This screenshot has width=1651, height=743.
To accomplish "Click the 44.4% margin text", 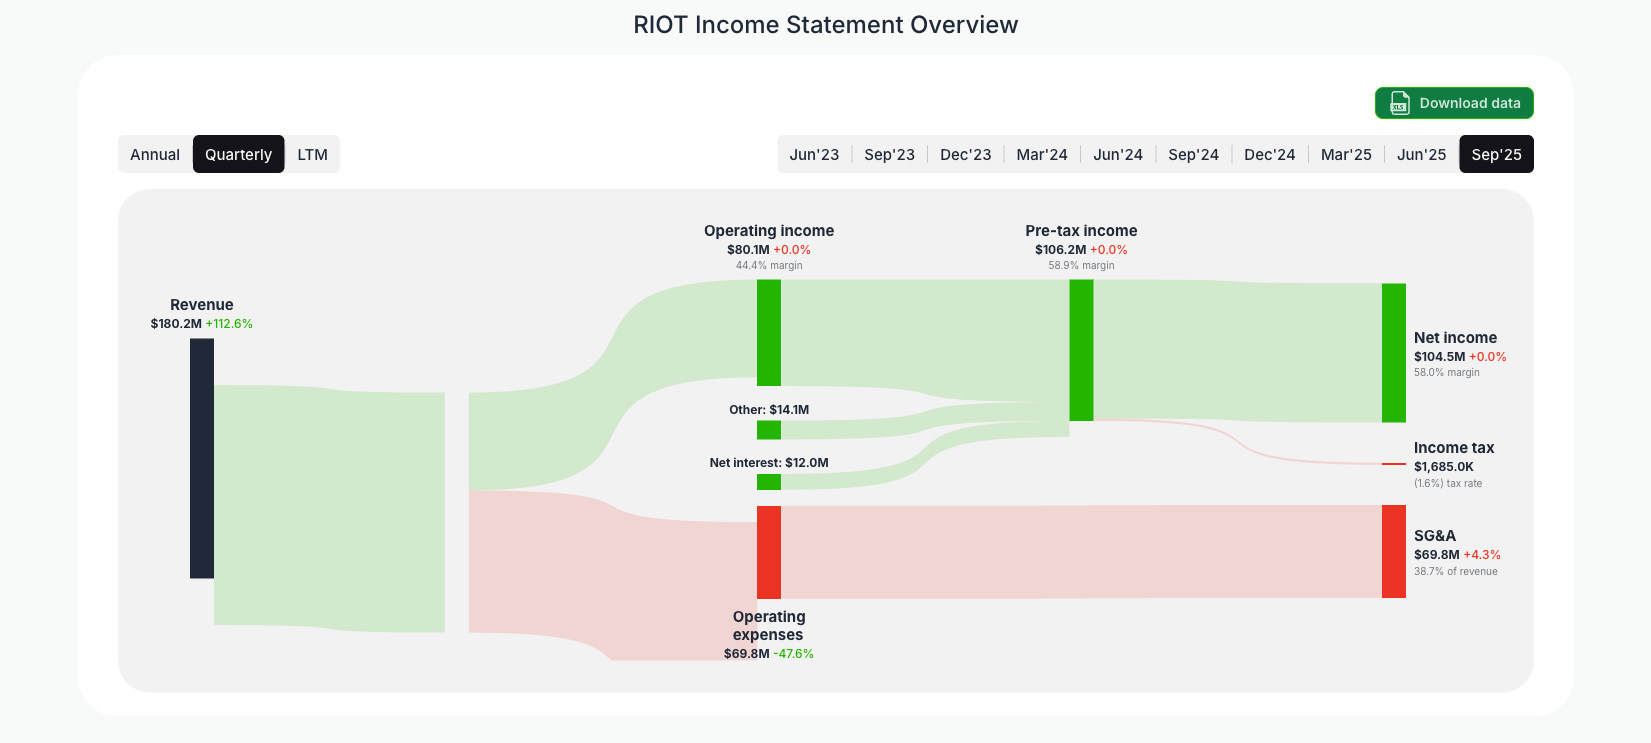I will coord(769,265).
